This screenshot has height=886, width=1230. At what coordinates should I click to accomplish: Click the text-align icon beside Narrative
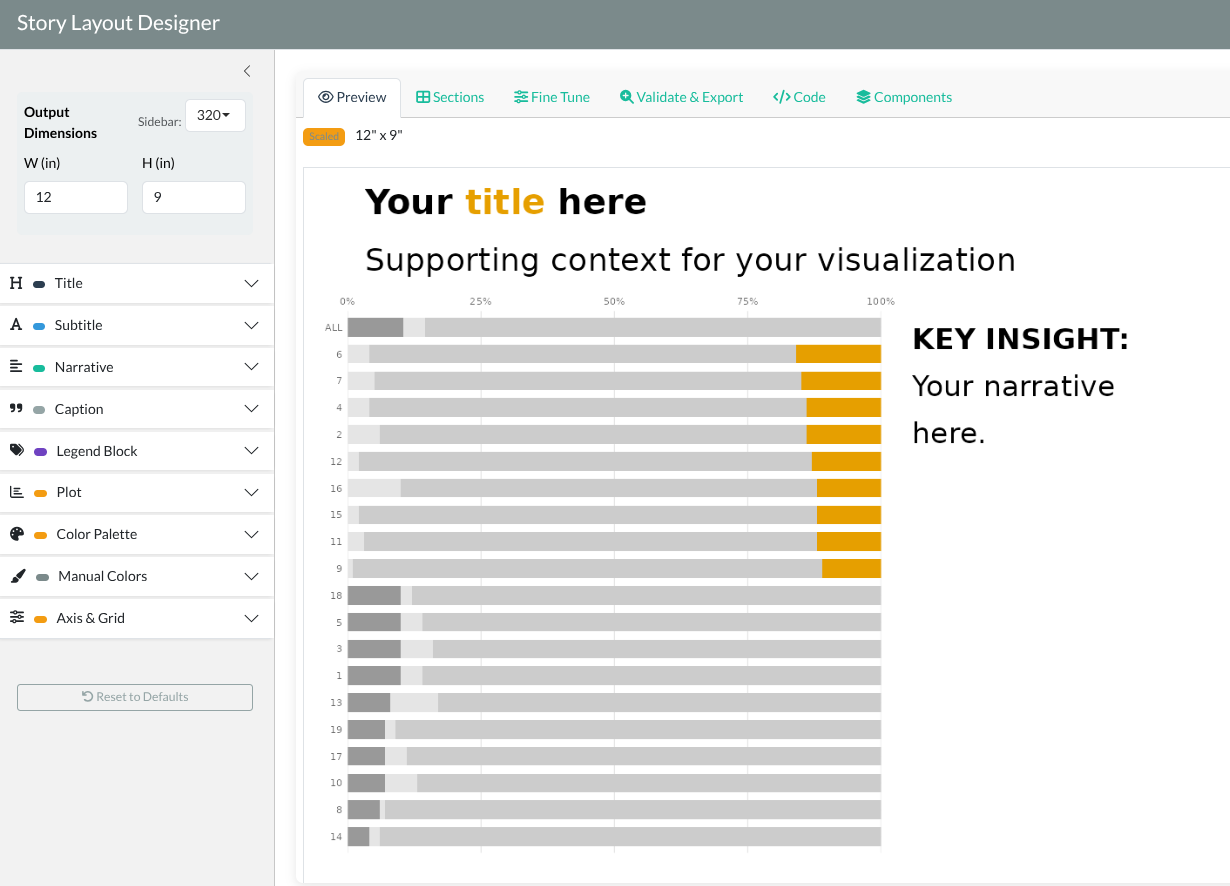(16, 367)
